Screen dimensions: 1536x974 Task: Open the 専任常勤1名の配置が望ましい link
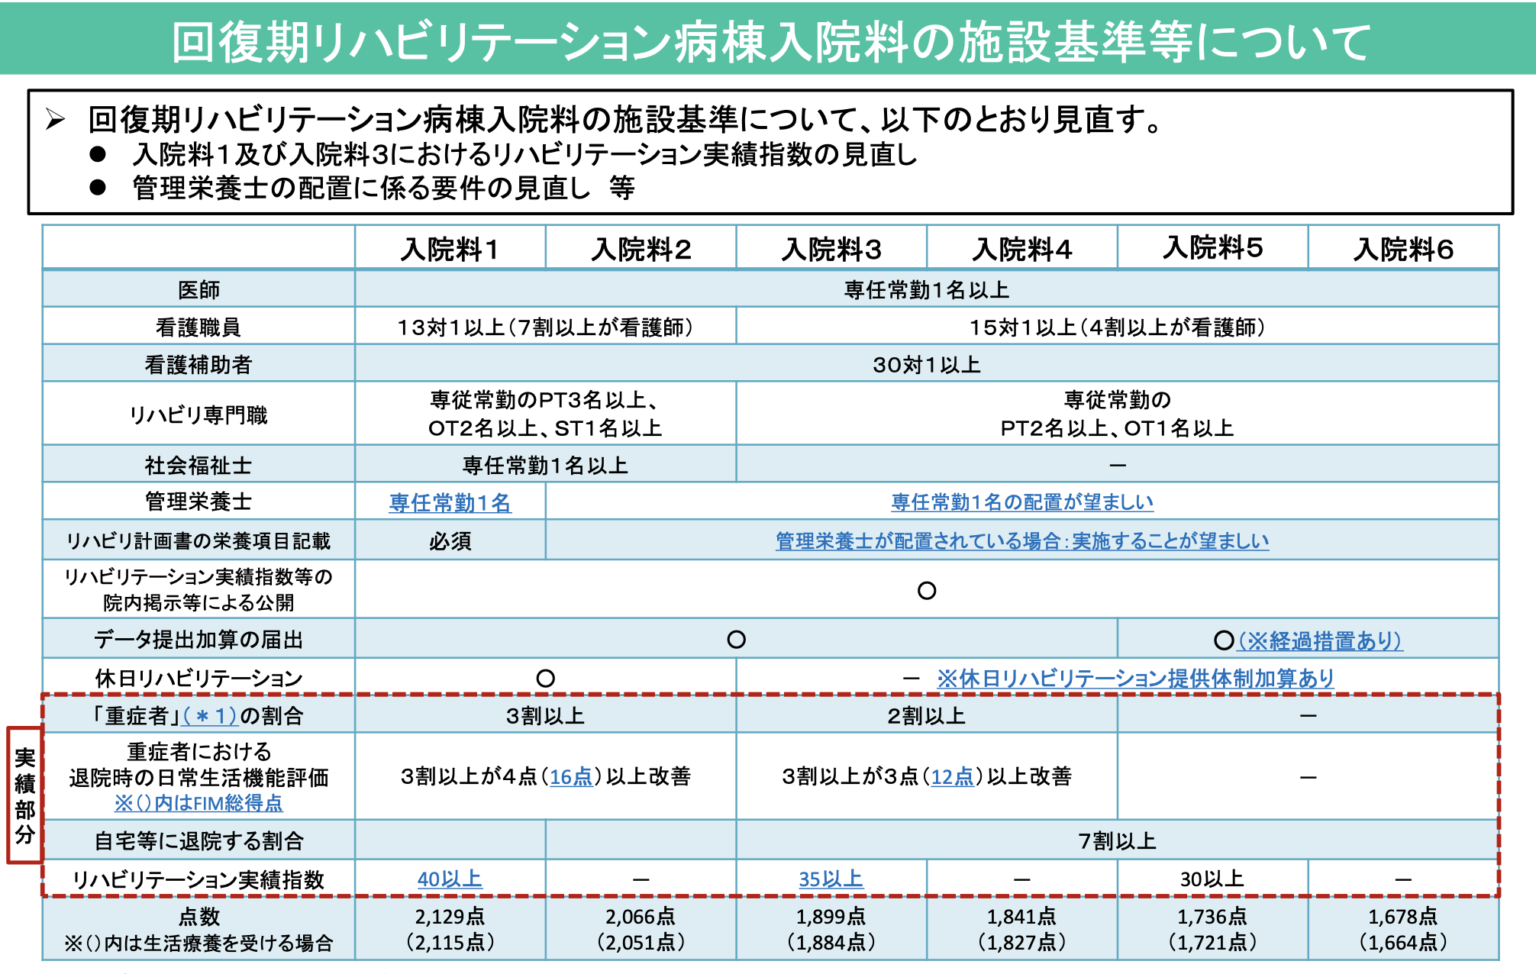pos(1021,503)
